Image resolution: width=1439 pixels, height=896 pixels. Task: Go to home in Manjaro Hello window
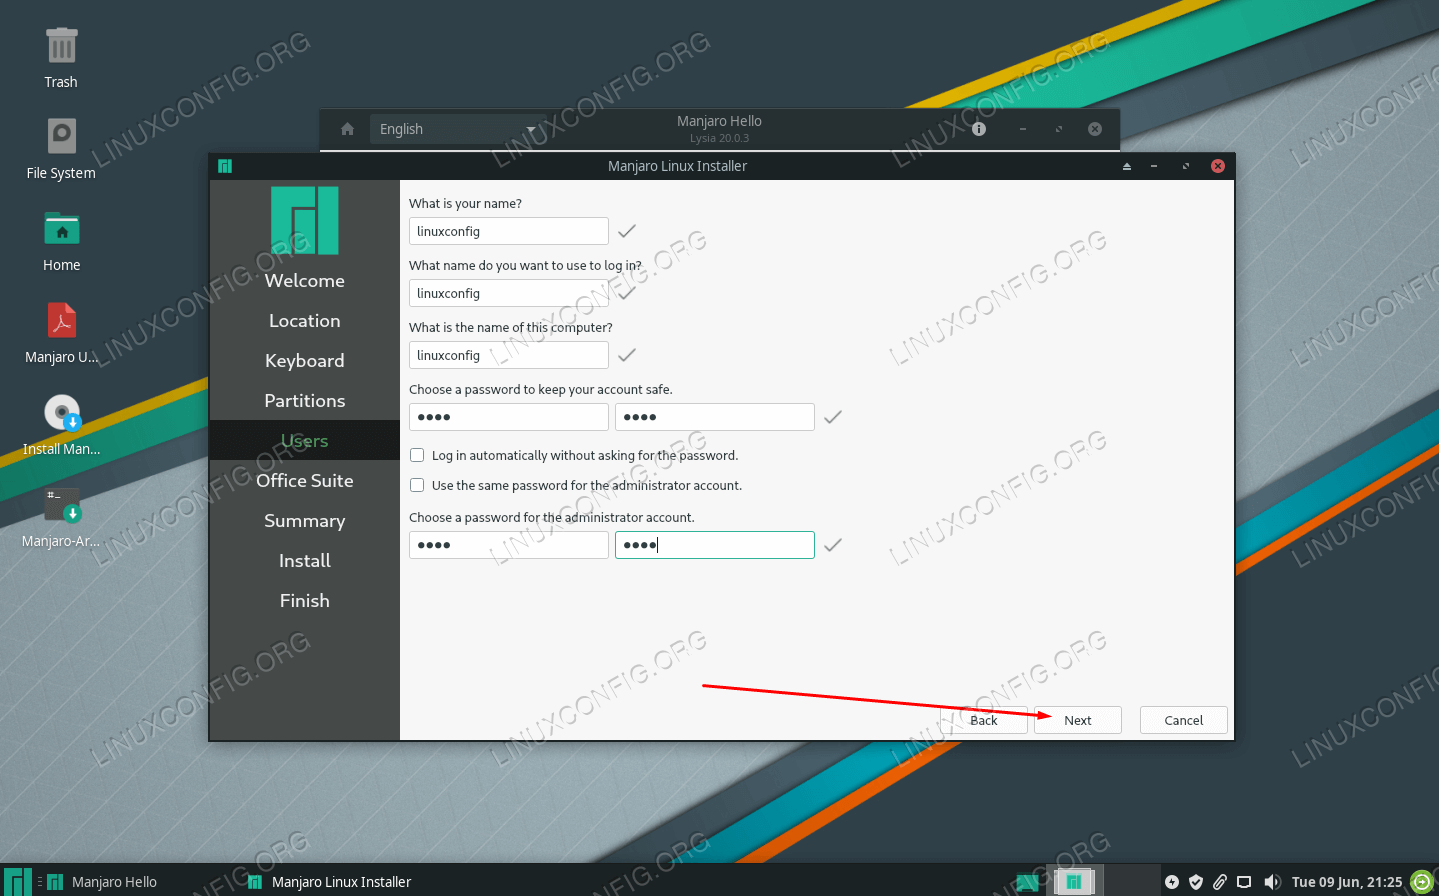(x=347, y=129)
